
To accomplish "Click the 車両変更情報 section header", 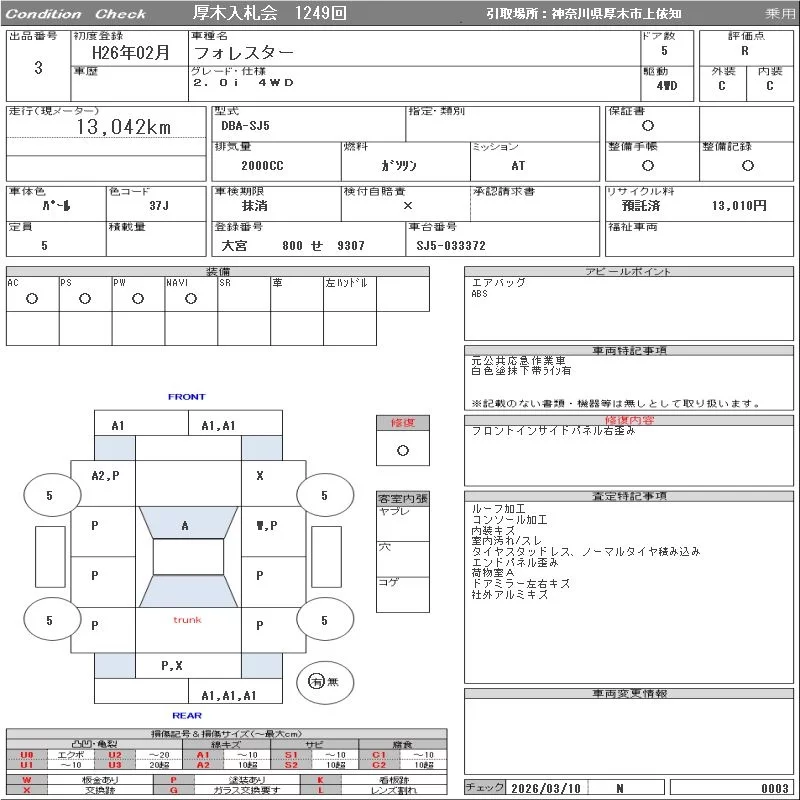I will click(630, 693).
